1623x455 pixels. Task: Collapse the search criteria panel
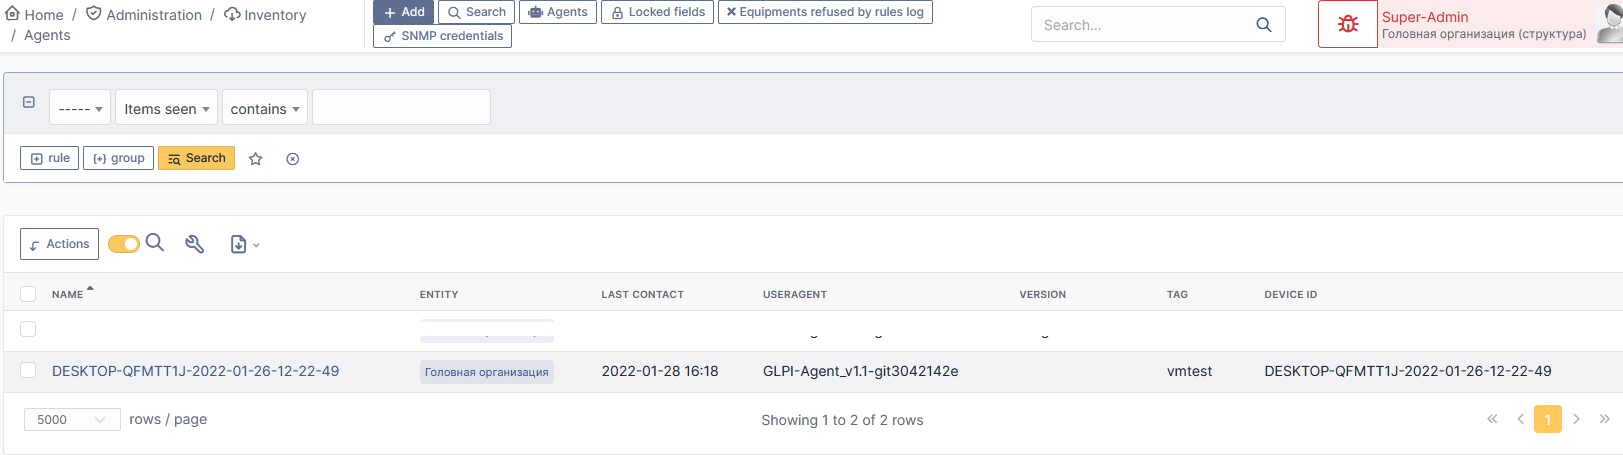[x=29, y=102]
